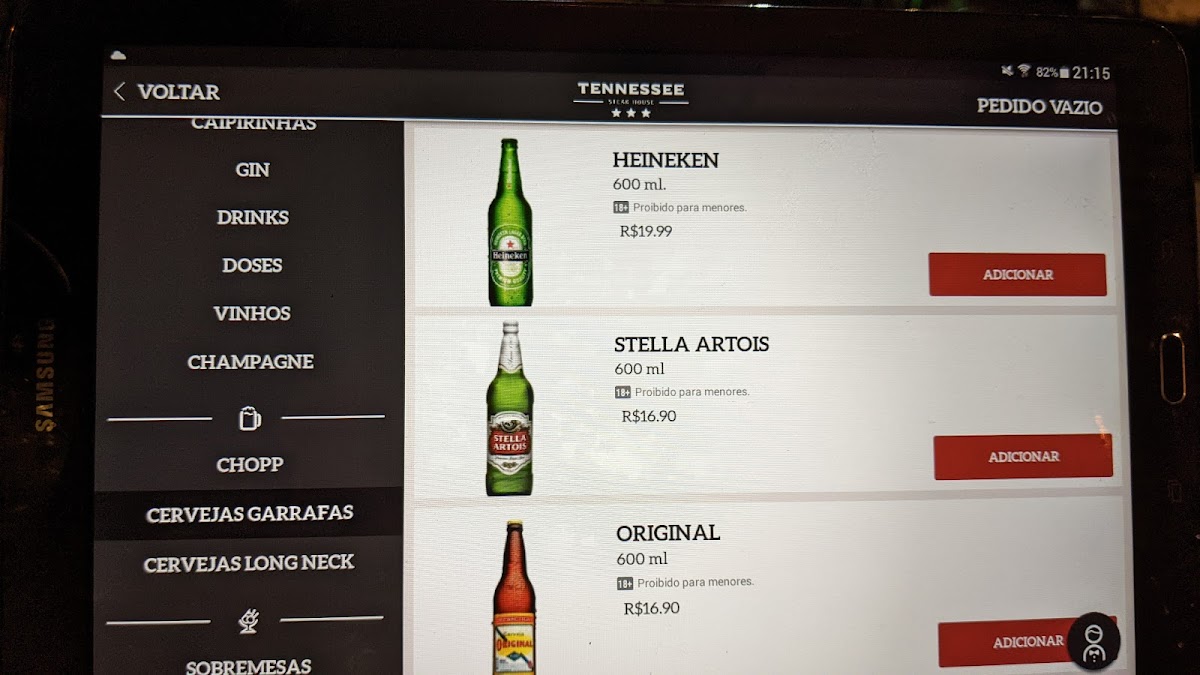Viewport: 1200px width, 675px height.
Task: Tap the waiter call icon
Action: [1093, 641]
